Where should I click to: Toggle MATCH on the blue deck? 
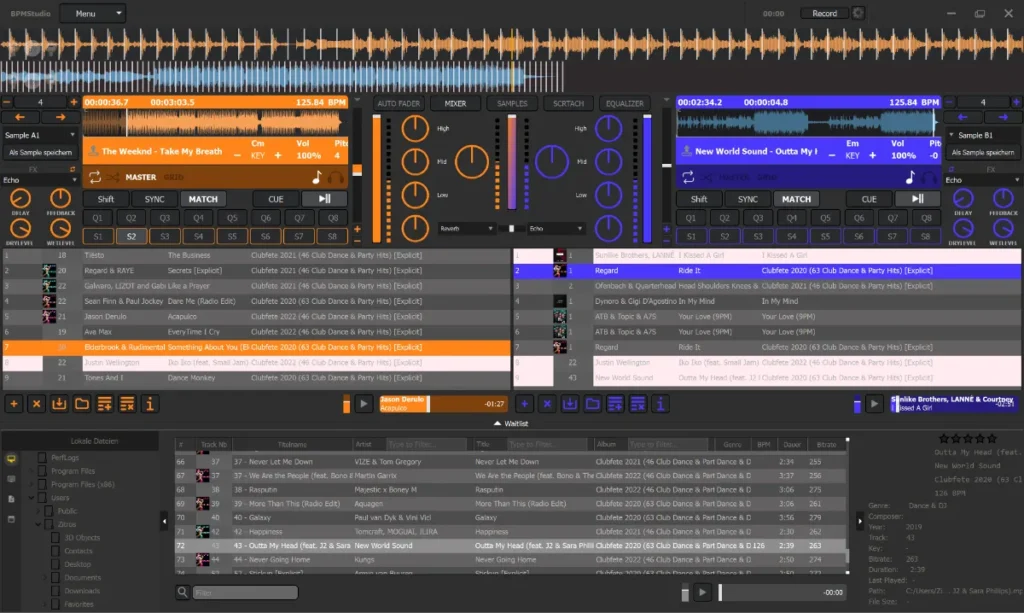pyautogui.click(x=796, y=199)
